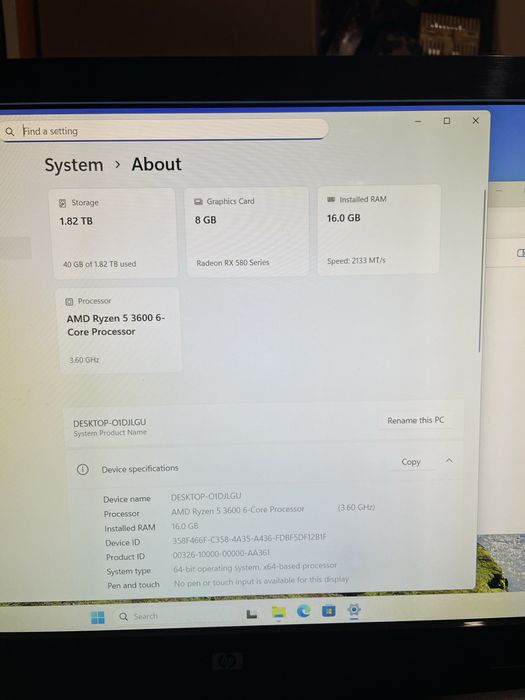Image resolution: width=525 pixels, height=700 pixels.
Task: Minimize the Settings window
Action: [418, 121]
